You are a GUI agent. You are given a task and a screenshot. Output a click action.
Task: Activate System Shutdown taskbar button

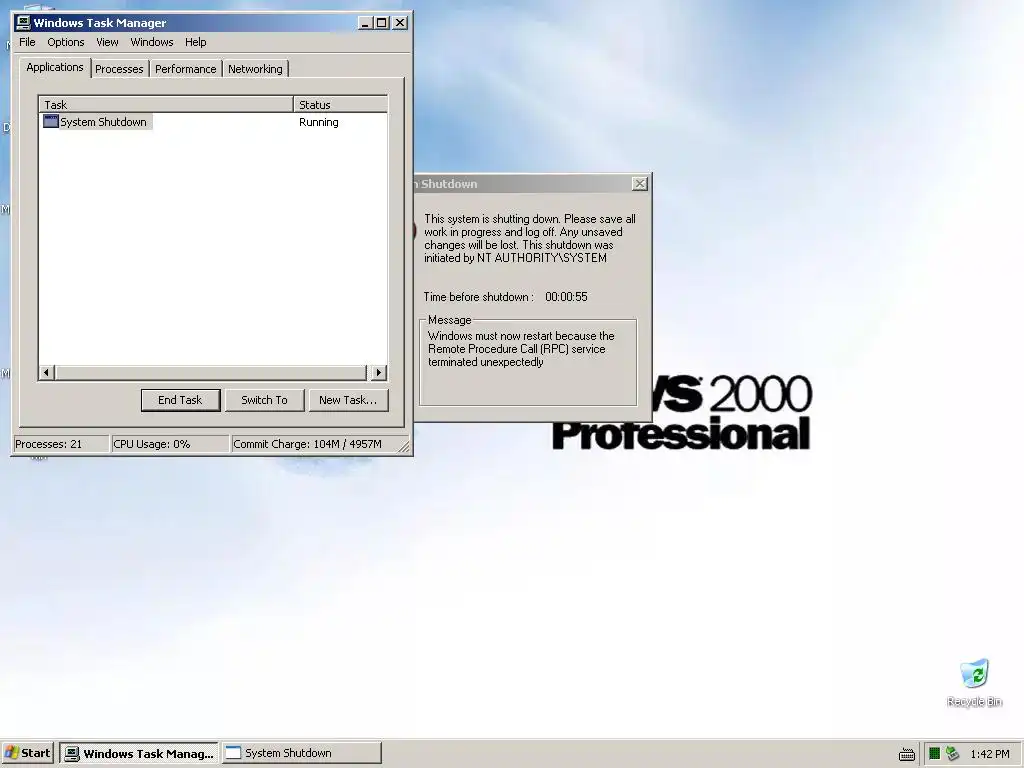(x=302, y=753)
